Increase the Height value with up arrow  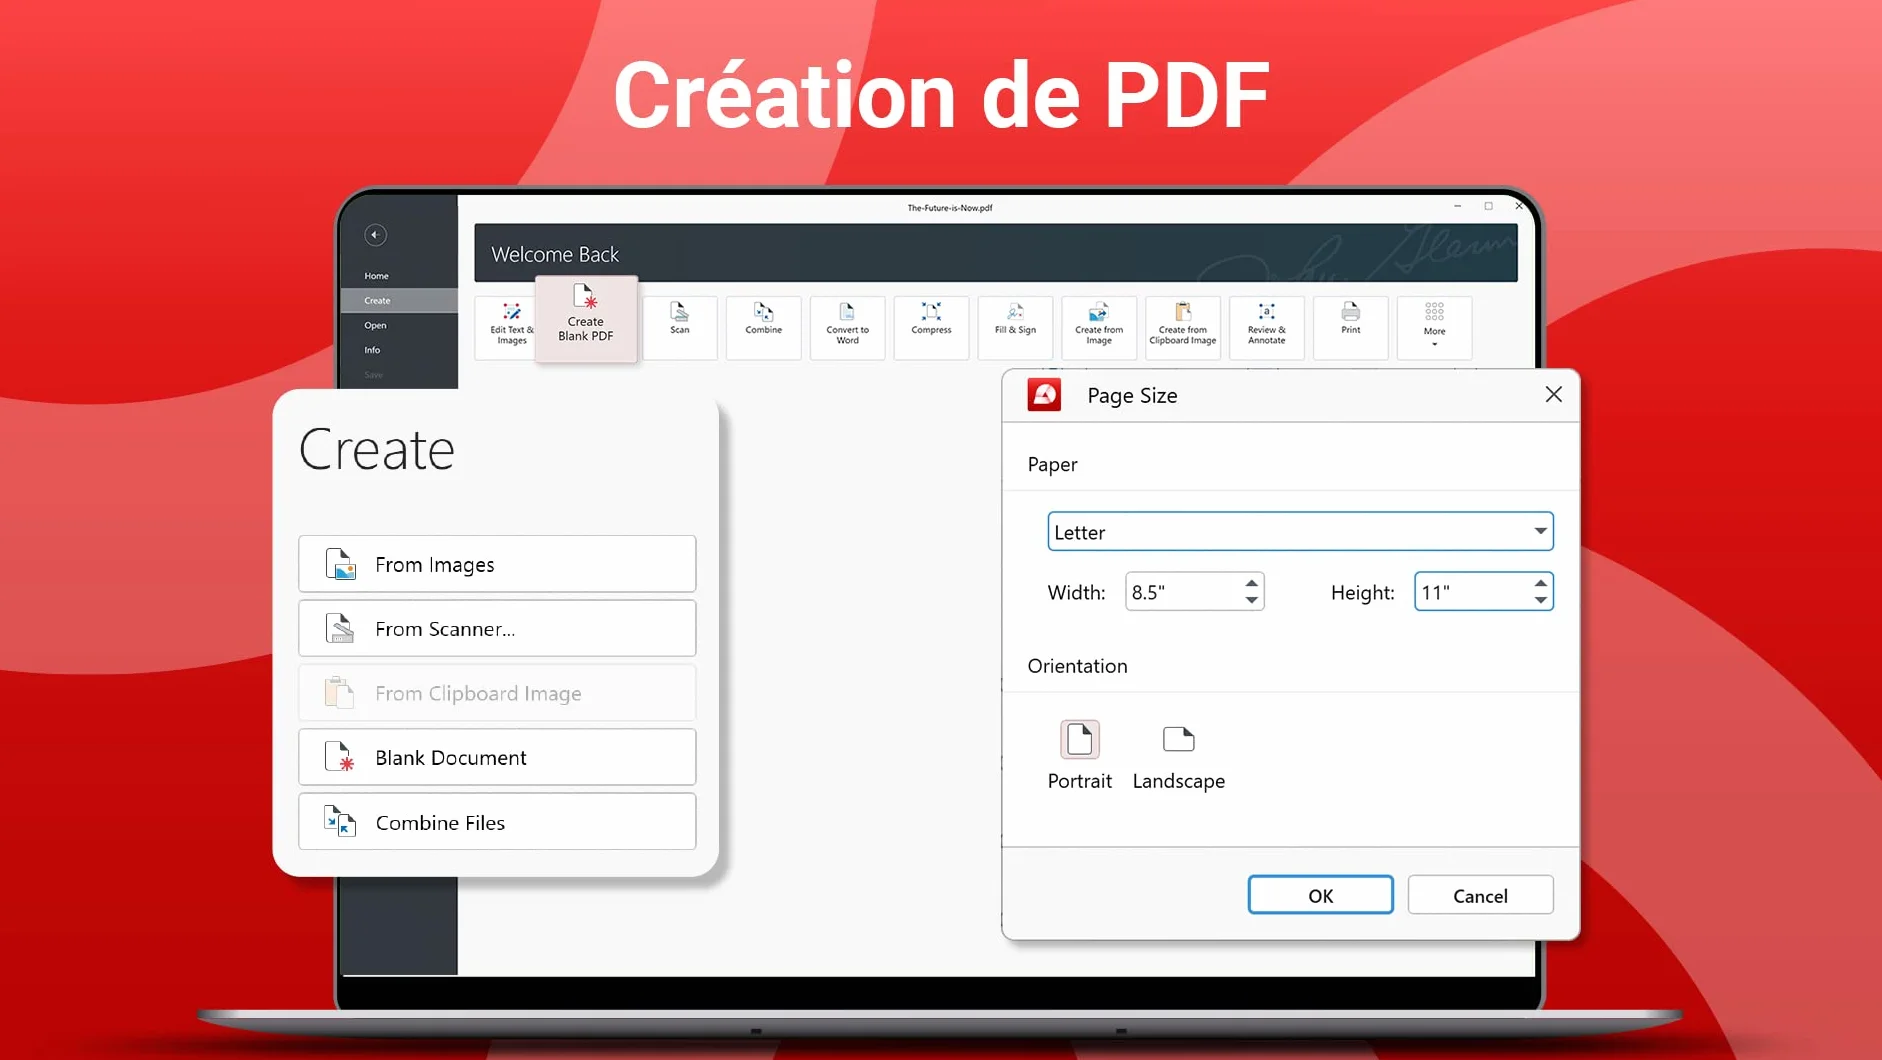[x=1541, y=583]
